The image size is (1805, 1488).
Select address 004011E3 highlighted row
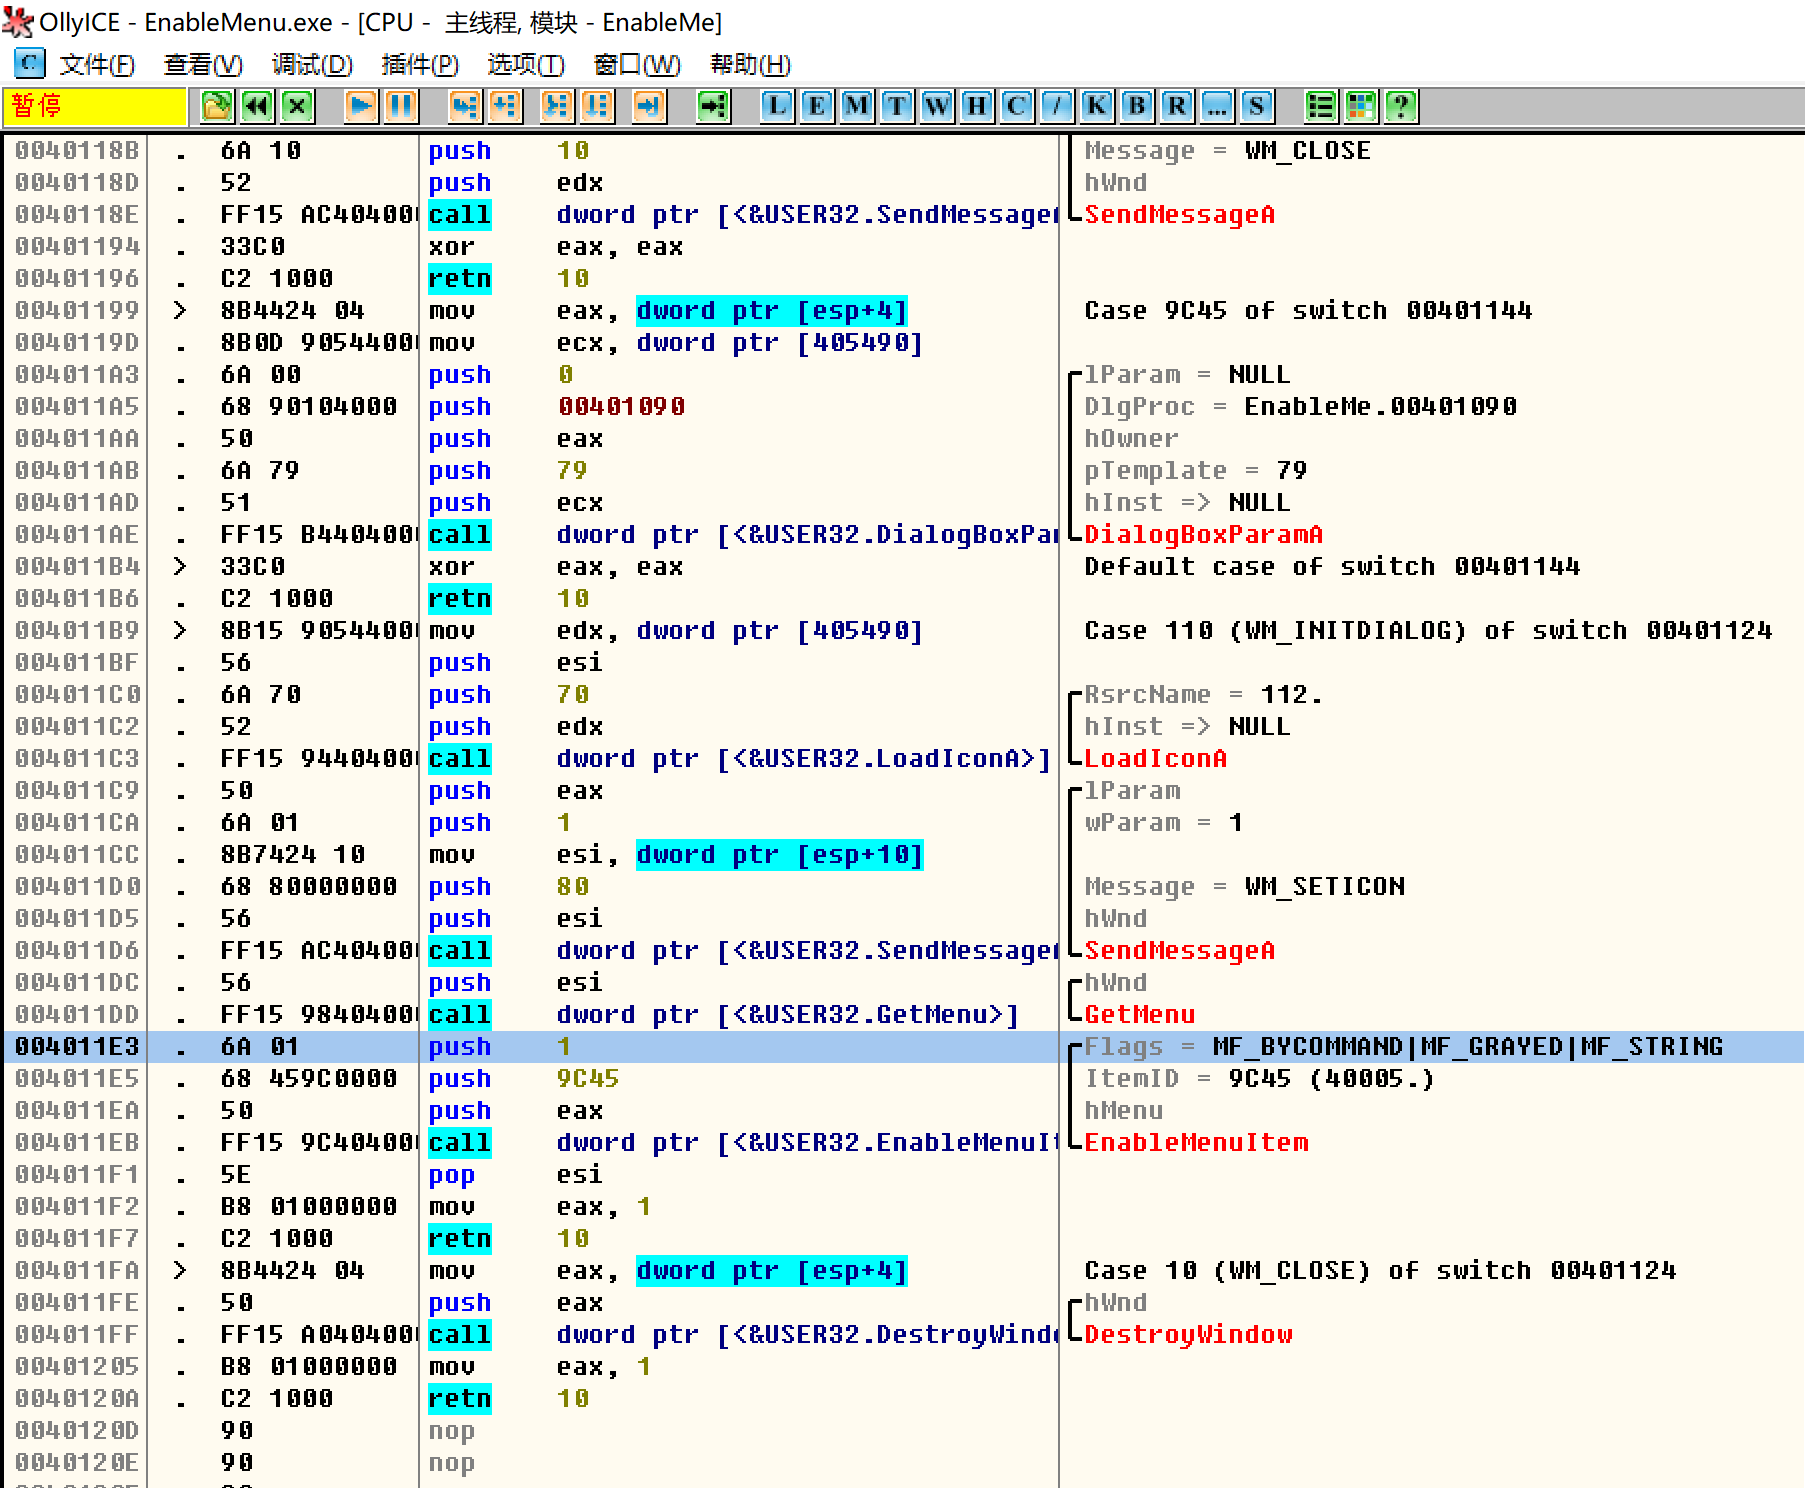pos(903,1047)
